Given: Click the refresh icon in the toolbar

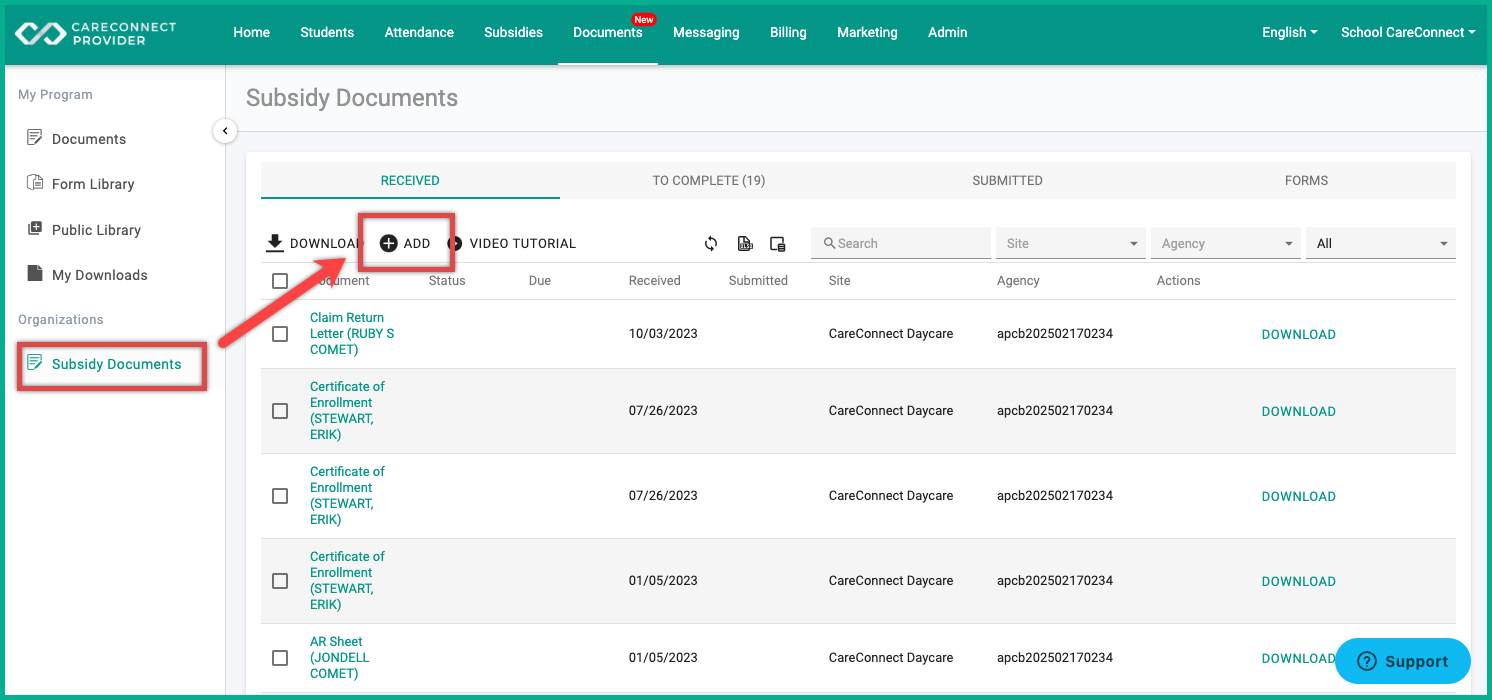Looking at the screenshot, I should click(711, 243).
